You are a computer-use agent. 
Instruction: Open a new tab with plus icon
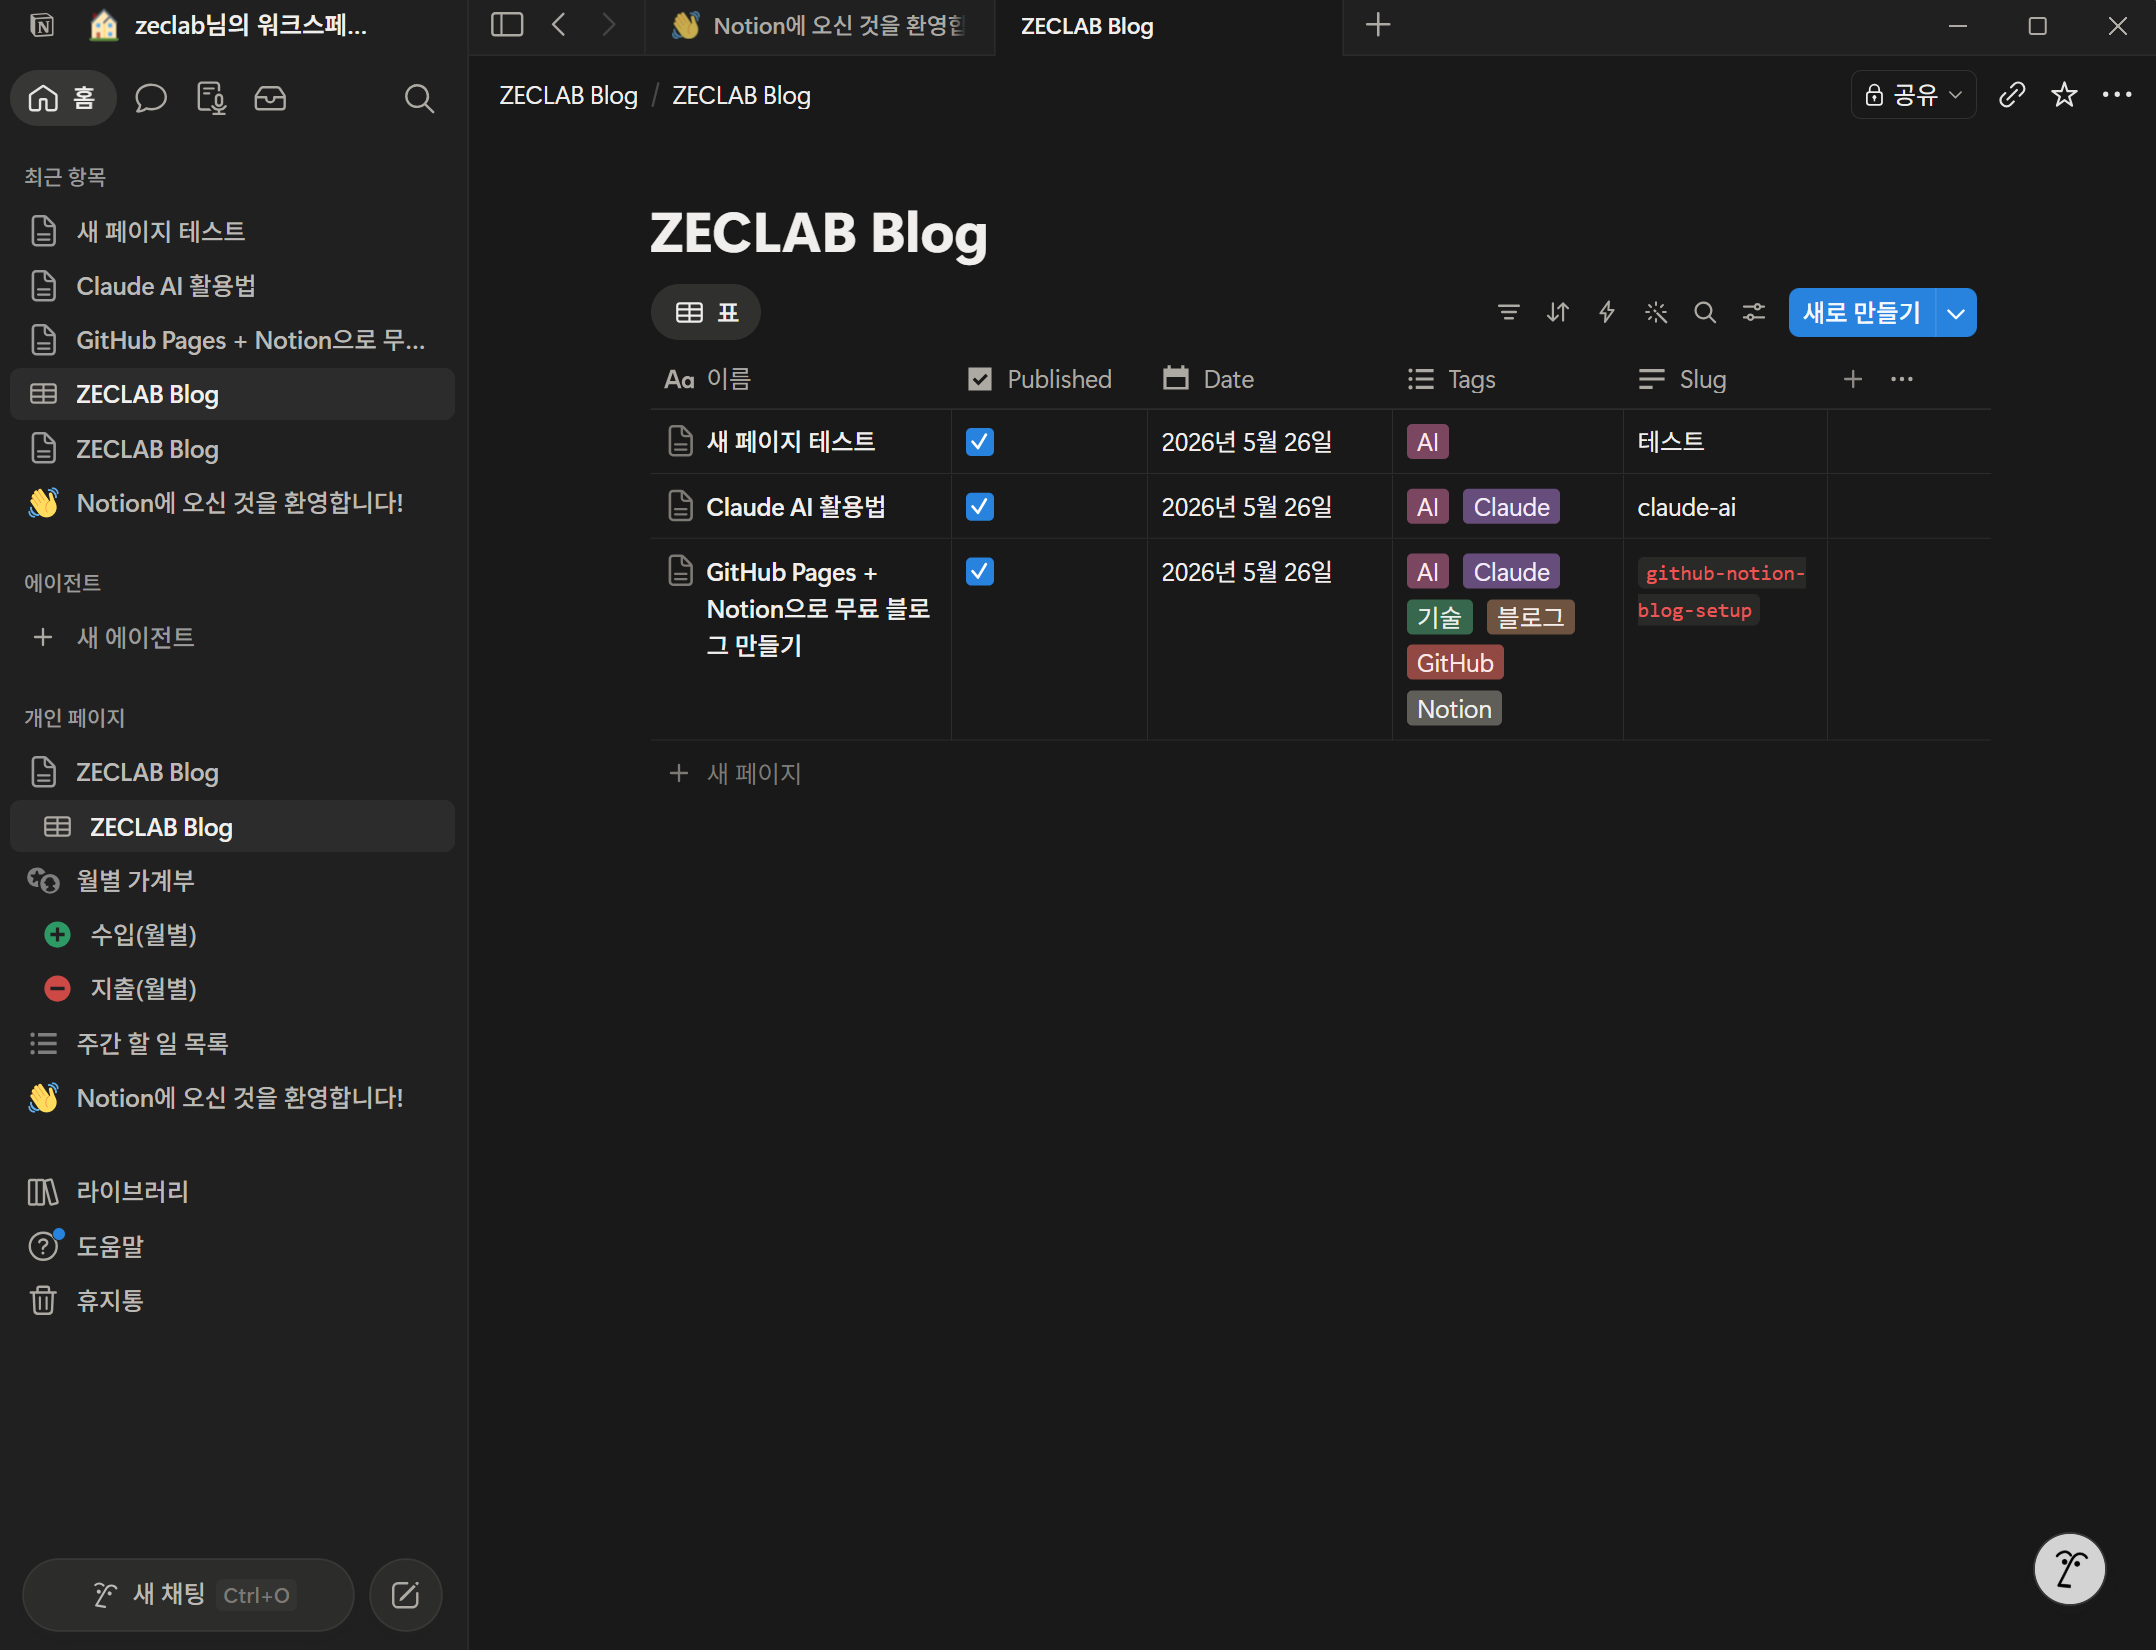[x=1378, y=25]
